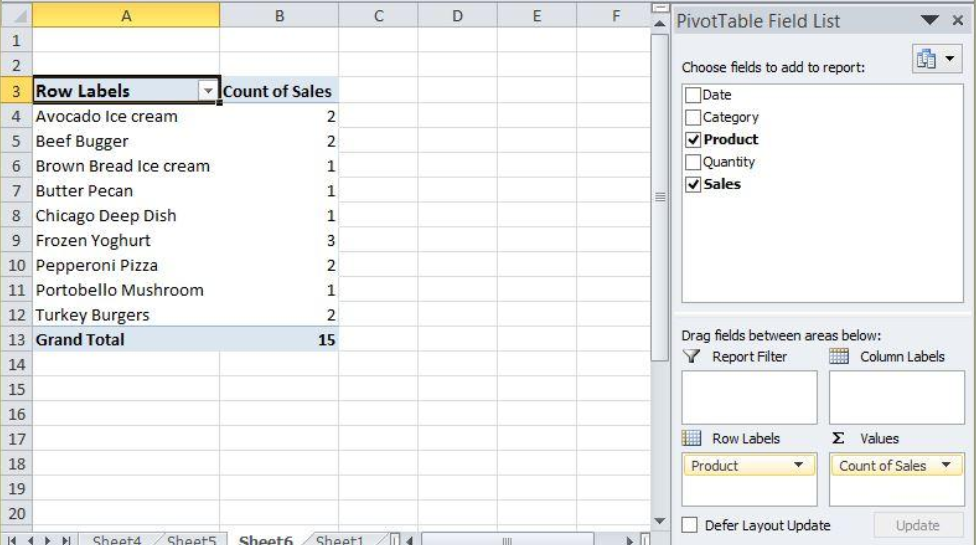Open the Row Labels filter dropdown in A3
Viewport: 976px width, 545px height.
[208, 91]
